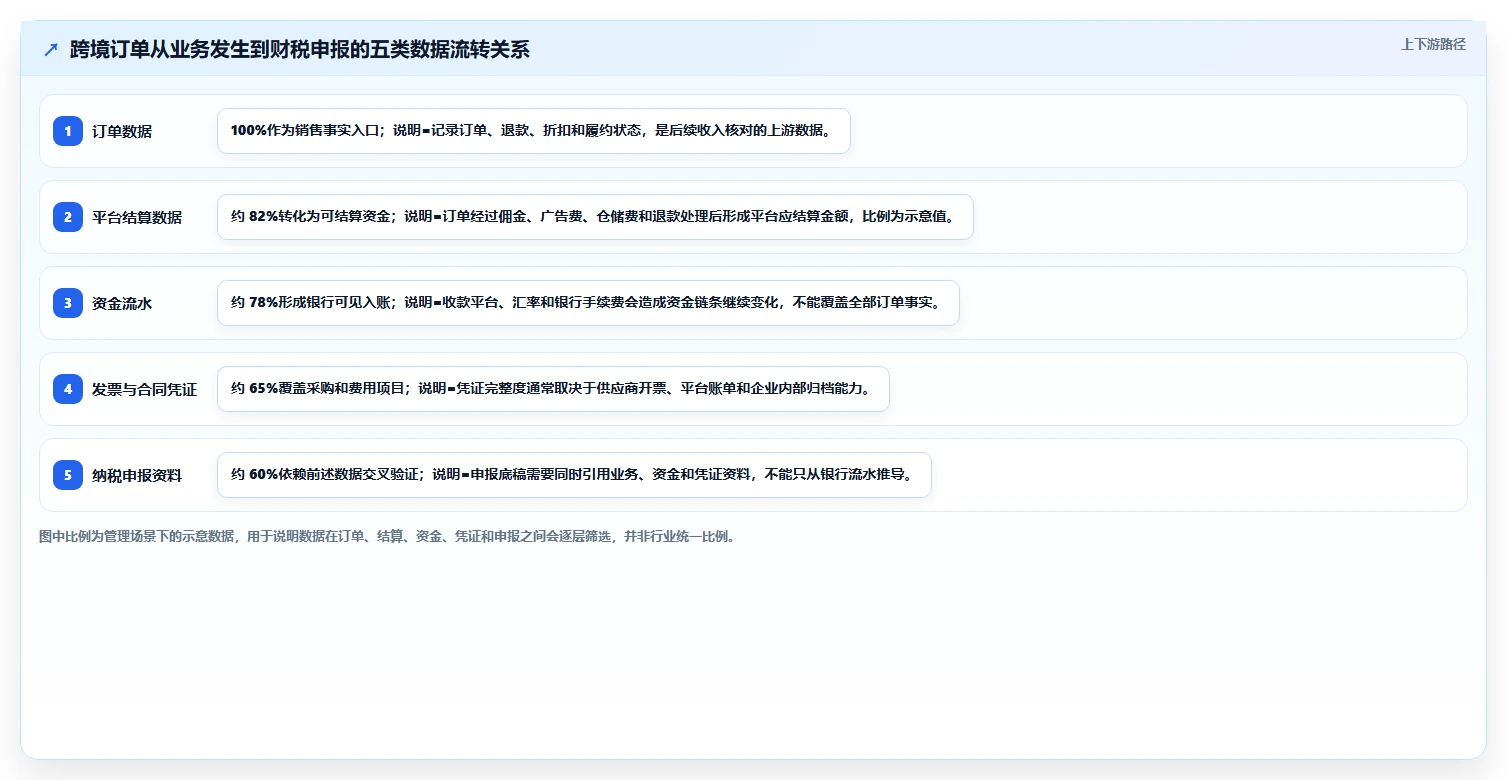Select step number 3 badge
This screenshot has height=780, width=1507.
68,302
